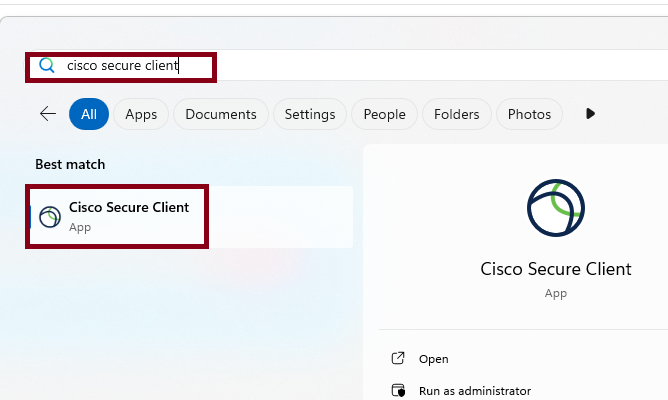The image size is (668, 400).
Task: Click the Cisco Secure Client title in preview pane
Action: [x=555, y=269]
